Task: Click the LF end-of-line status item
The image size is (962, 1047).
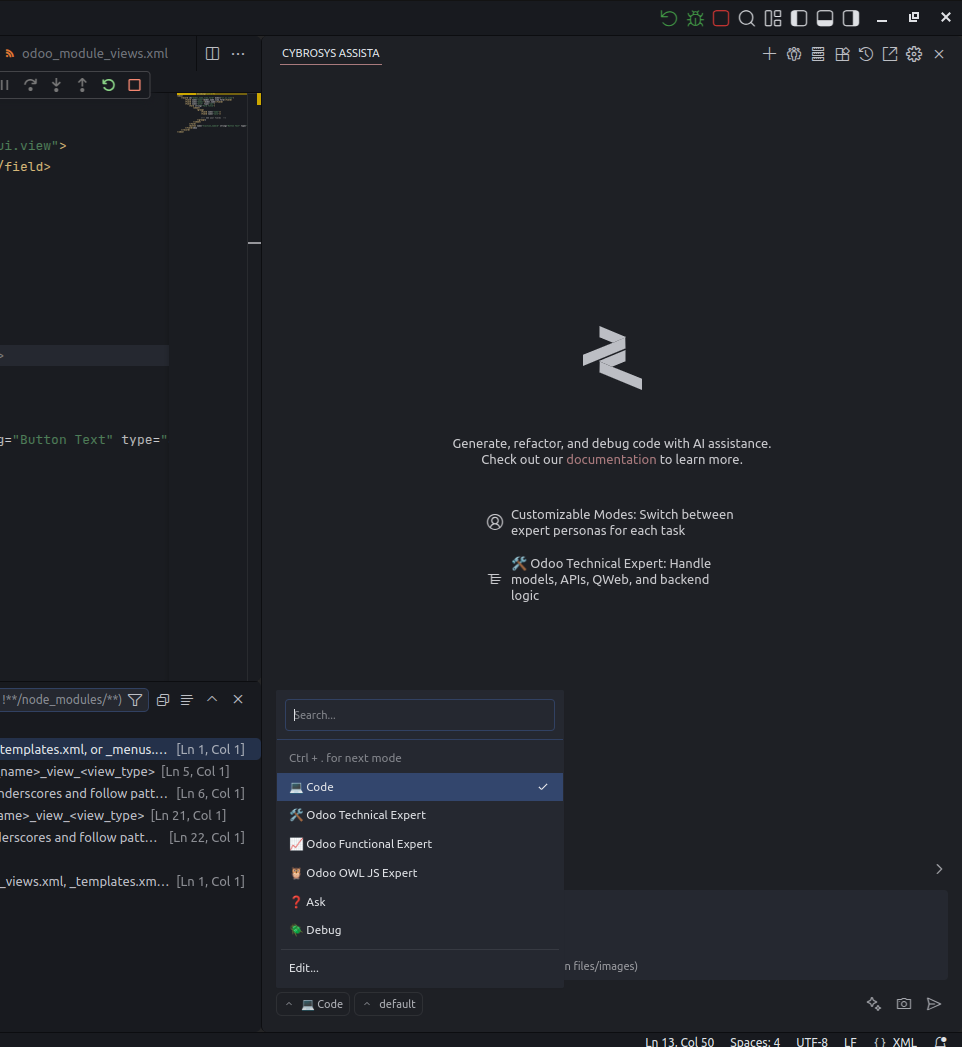Action: pos(850,1042)
